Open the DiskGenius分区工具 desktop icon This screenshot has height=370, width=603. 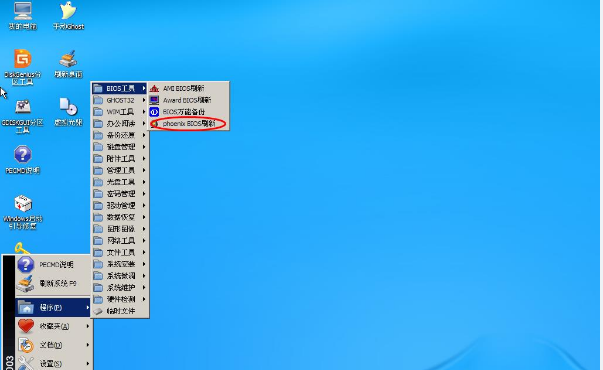point(23,67)
